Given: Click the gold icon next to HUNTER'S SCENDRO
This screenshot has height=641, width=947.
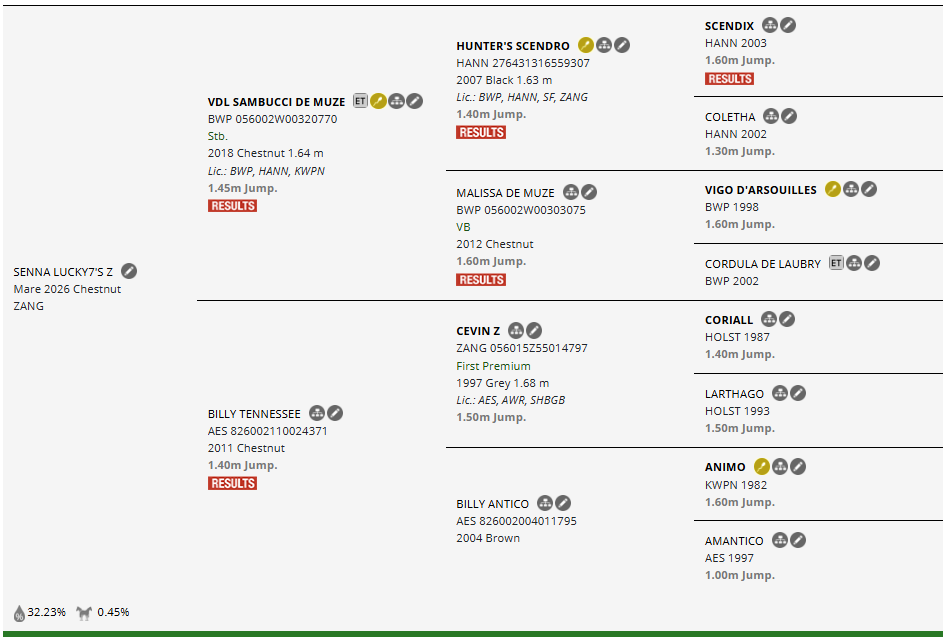Looking at the screenshot, I should click(x=586, y=45).
